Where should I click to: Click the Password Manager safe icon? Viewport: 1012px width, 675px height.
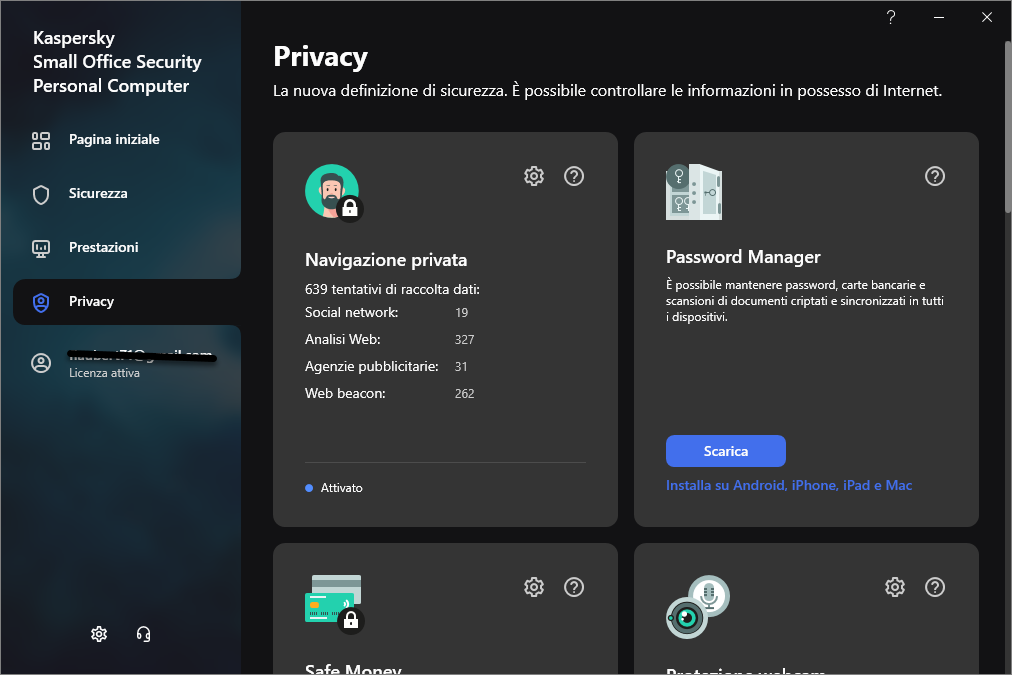point(694,191)
